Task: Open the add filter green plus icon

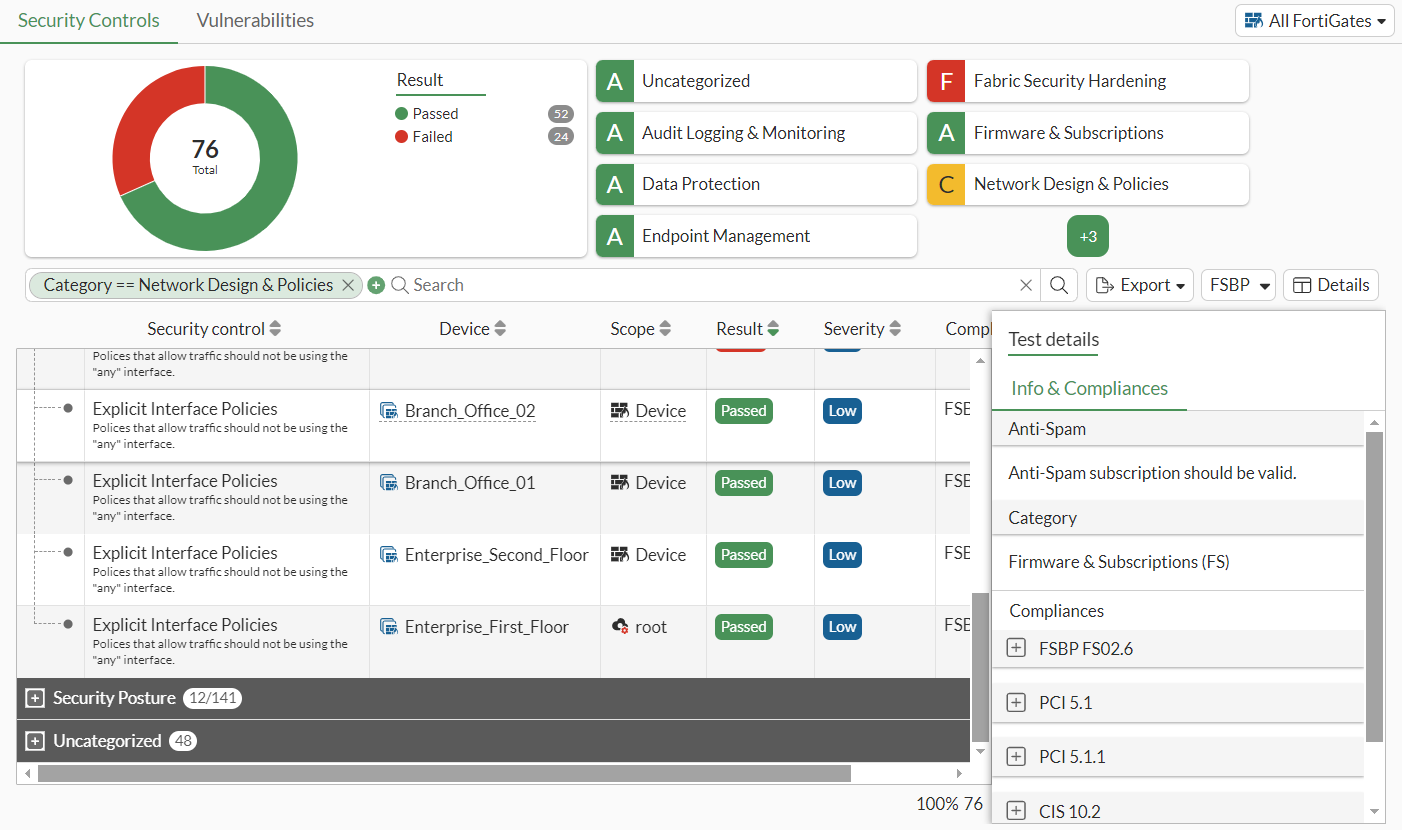Action: pos(376,285)
